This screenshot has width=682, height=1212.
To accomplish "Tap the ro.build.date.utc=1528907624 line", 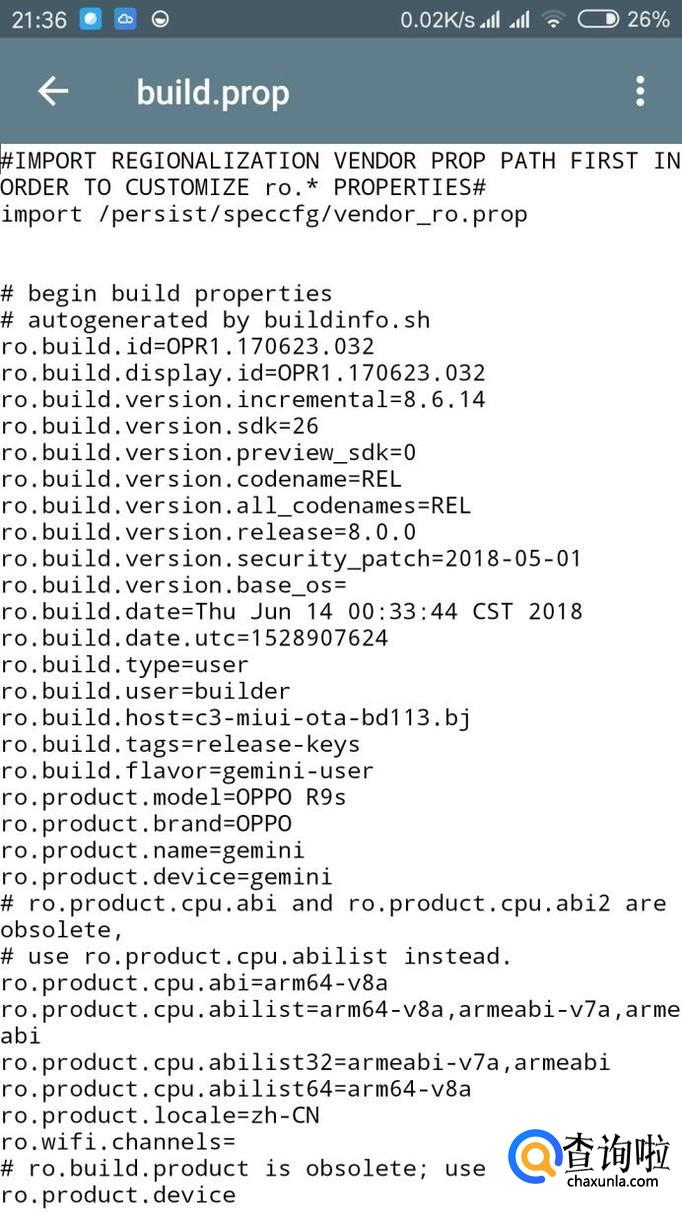I will coord(195,638).
